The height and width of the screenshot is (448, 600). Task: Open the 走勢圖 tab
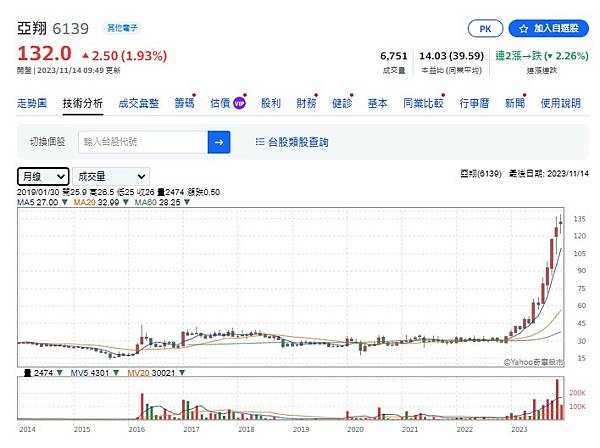(x=32, y=103)
